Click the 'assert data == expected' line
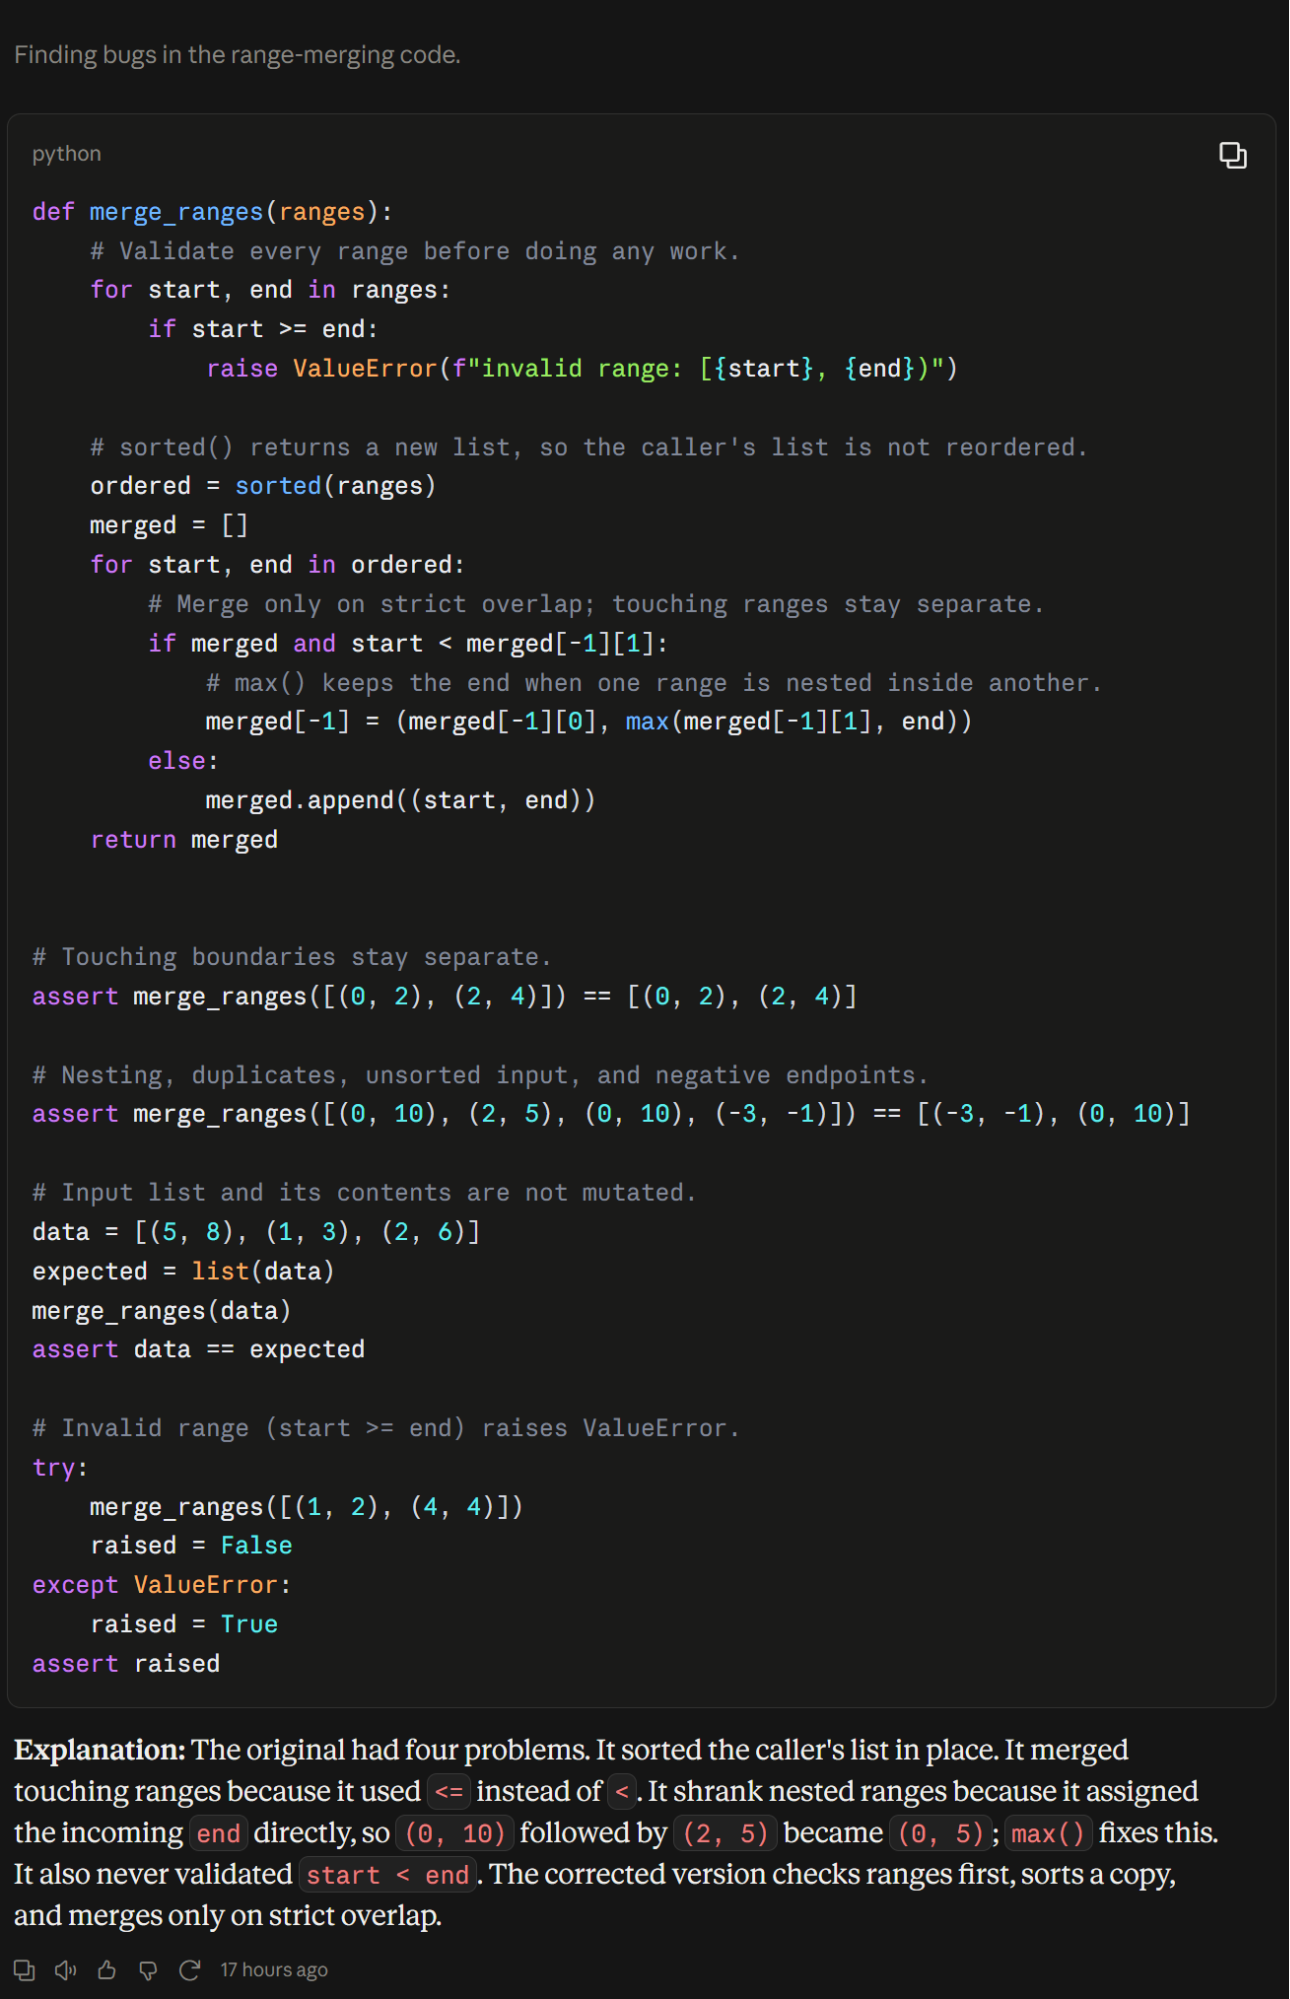The image size is (1290, 1999). tap(198, 1350)
